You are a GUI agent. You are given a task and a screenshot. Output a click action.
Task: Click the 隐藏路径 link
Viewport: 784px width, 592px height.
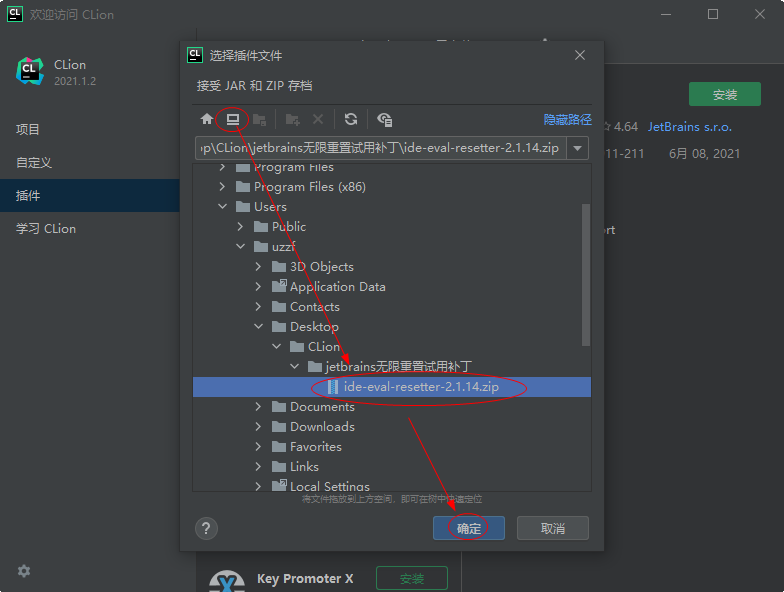click(567, 119)
